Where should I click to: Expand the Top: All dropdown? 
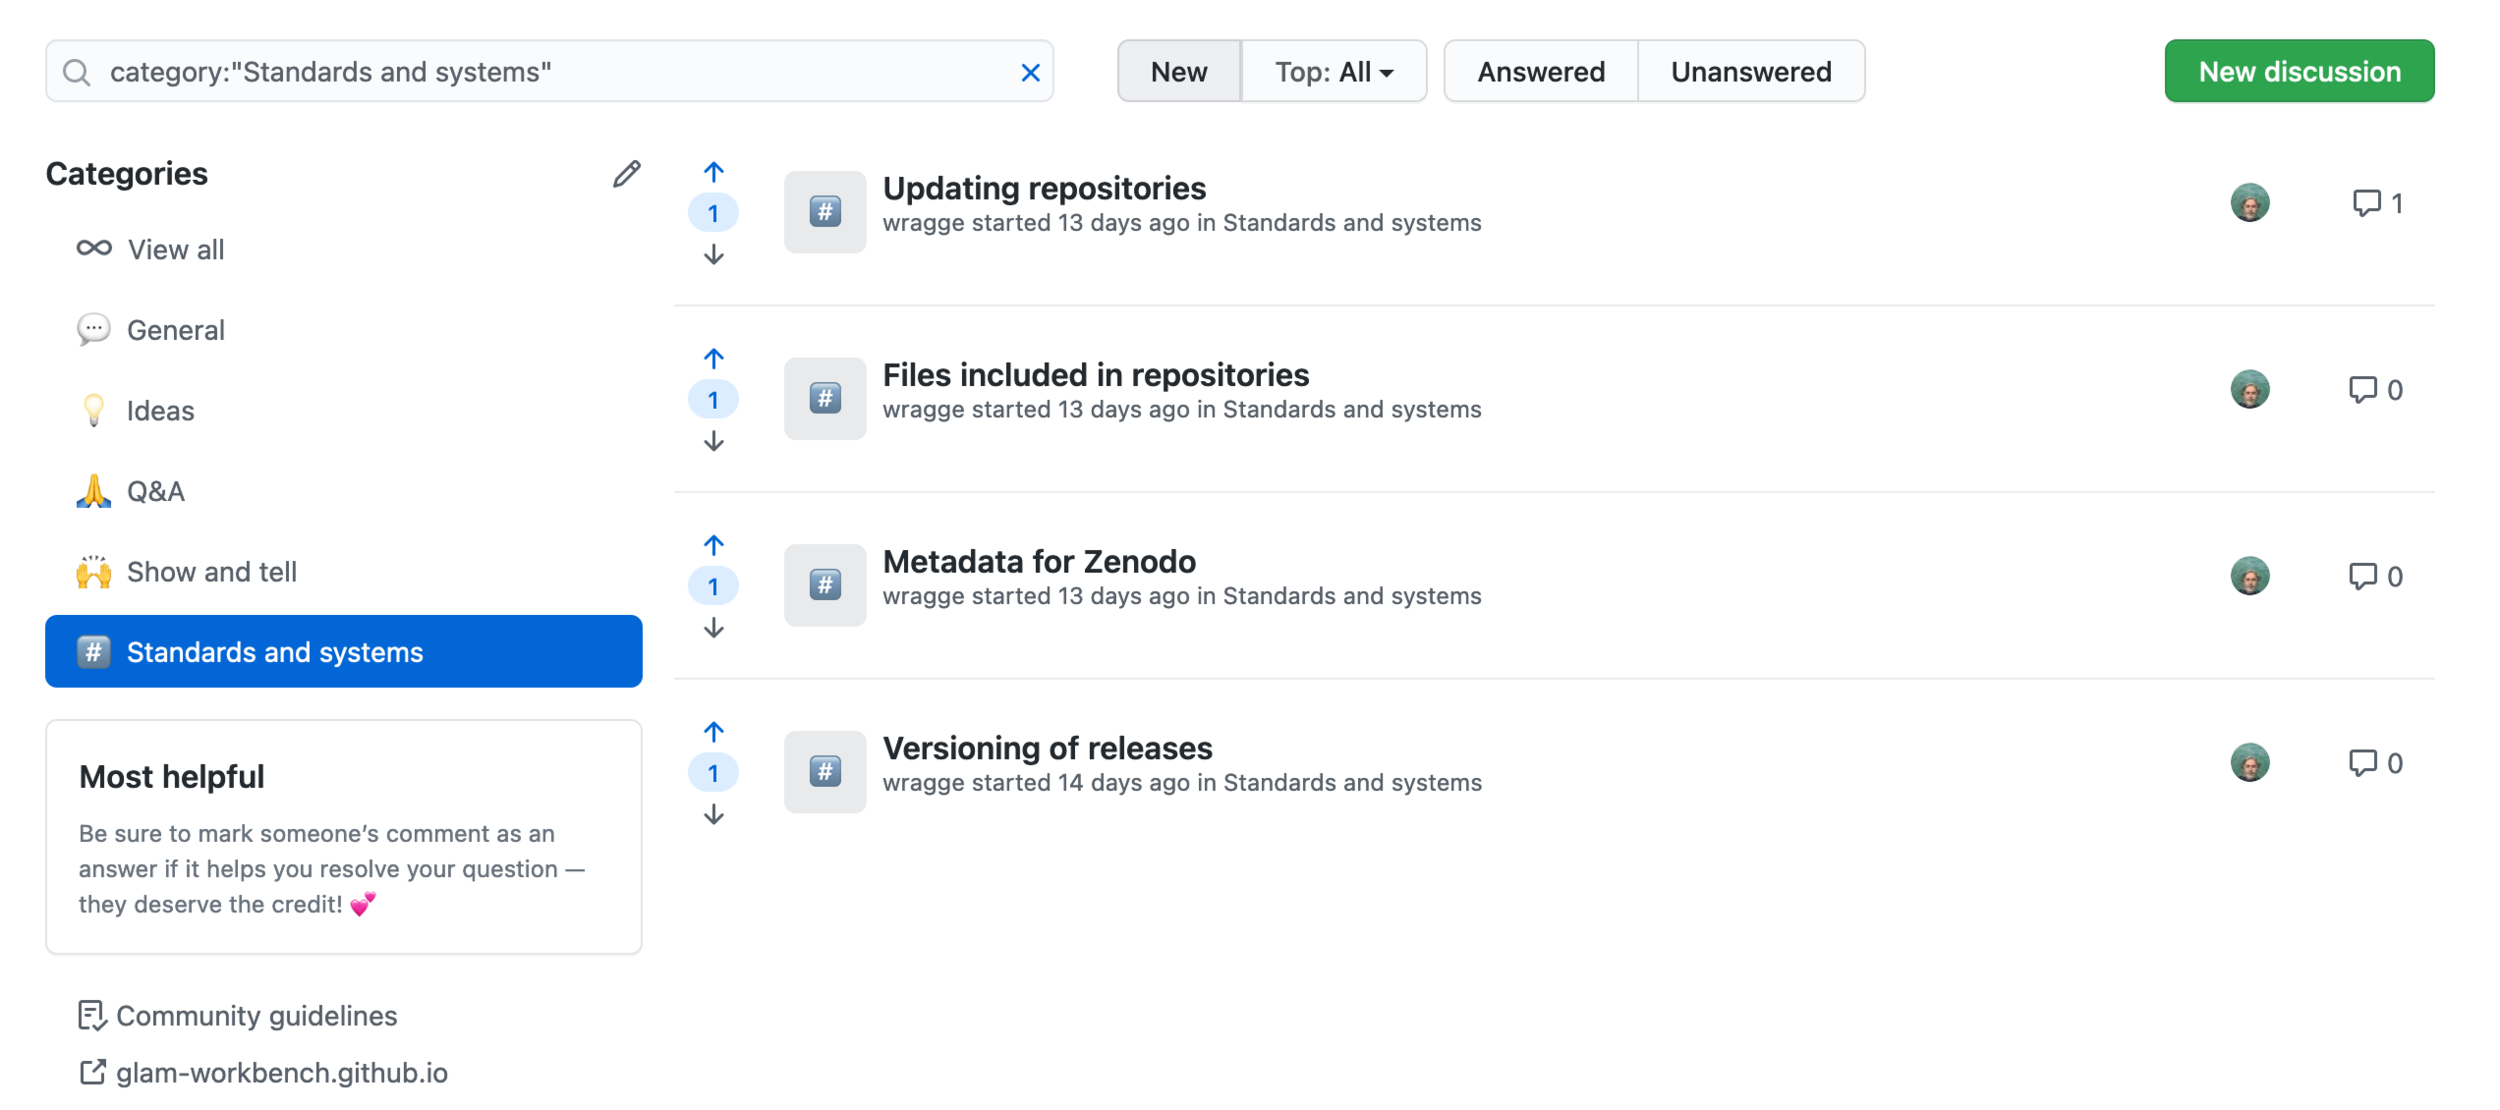pyautogui.click(x=1333, y=72)
